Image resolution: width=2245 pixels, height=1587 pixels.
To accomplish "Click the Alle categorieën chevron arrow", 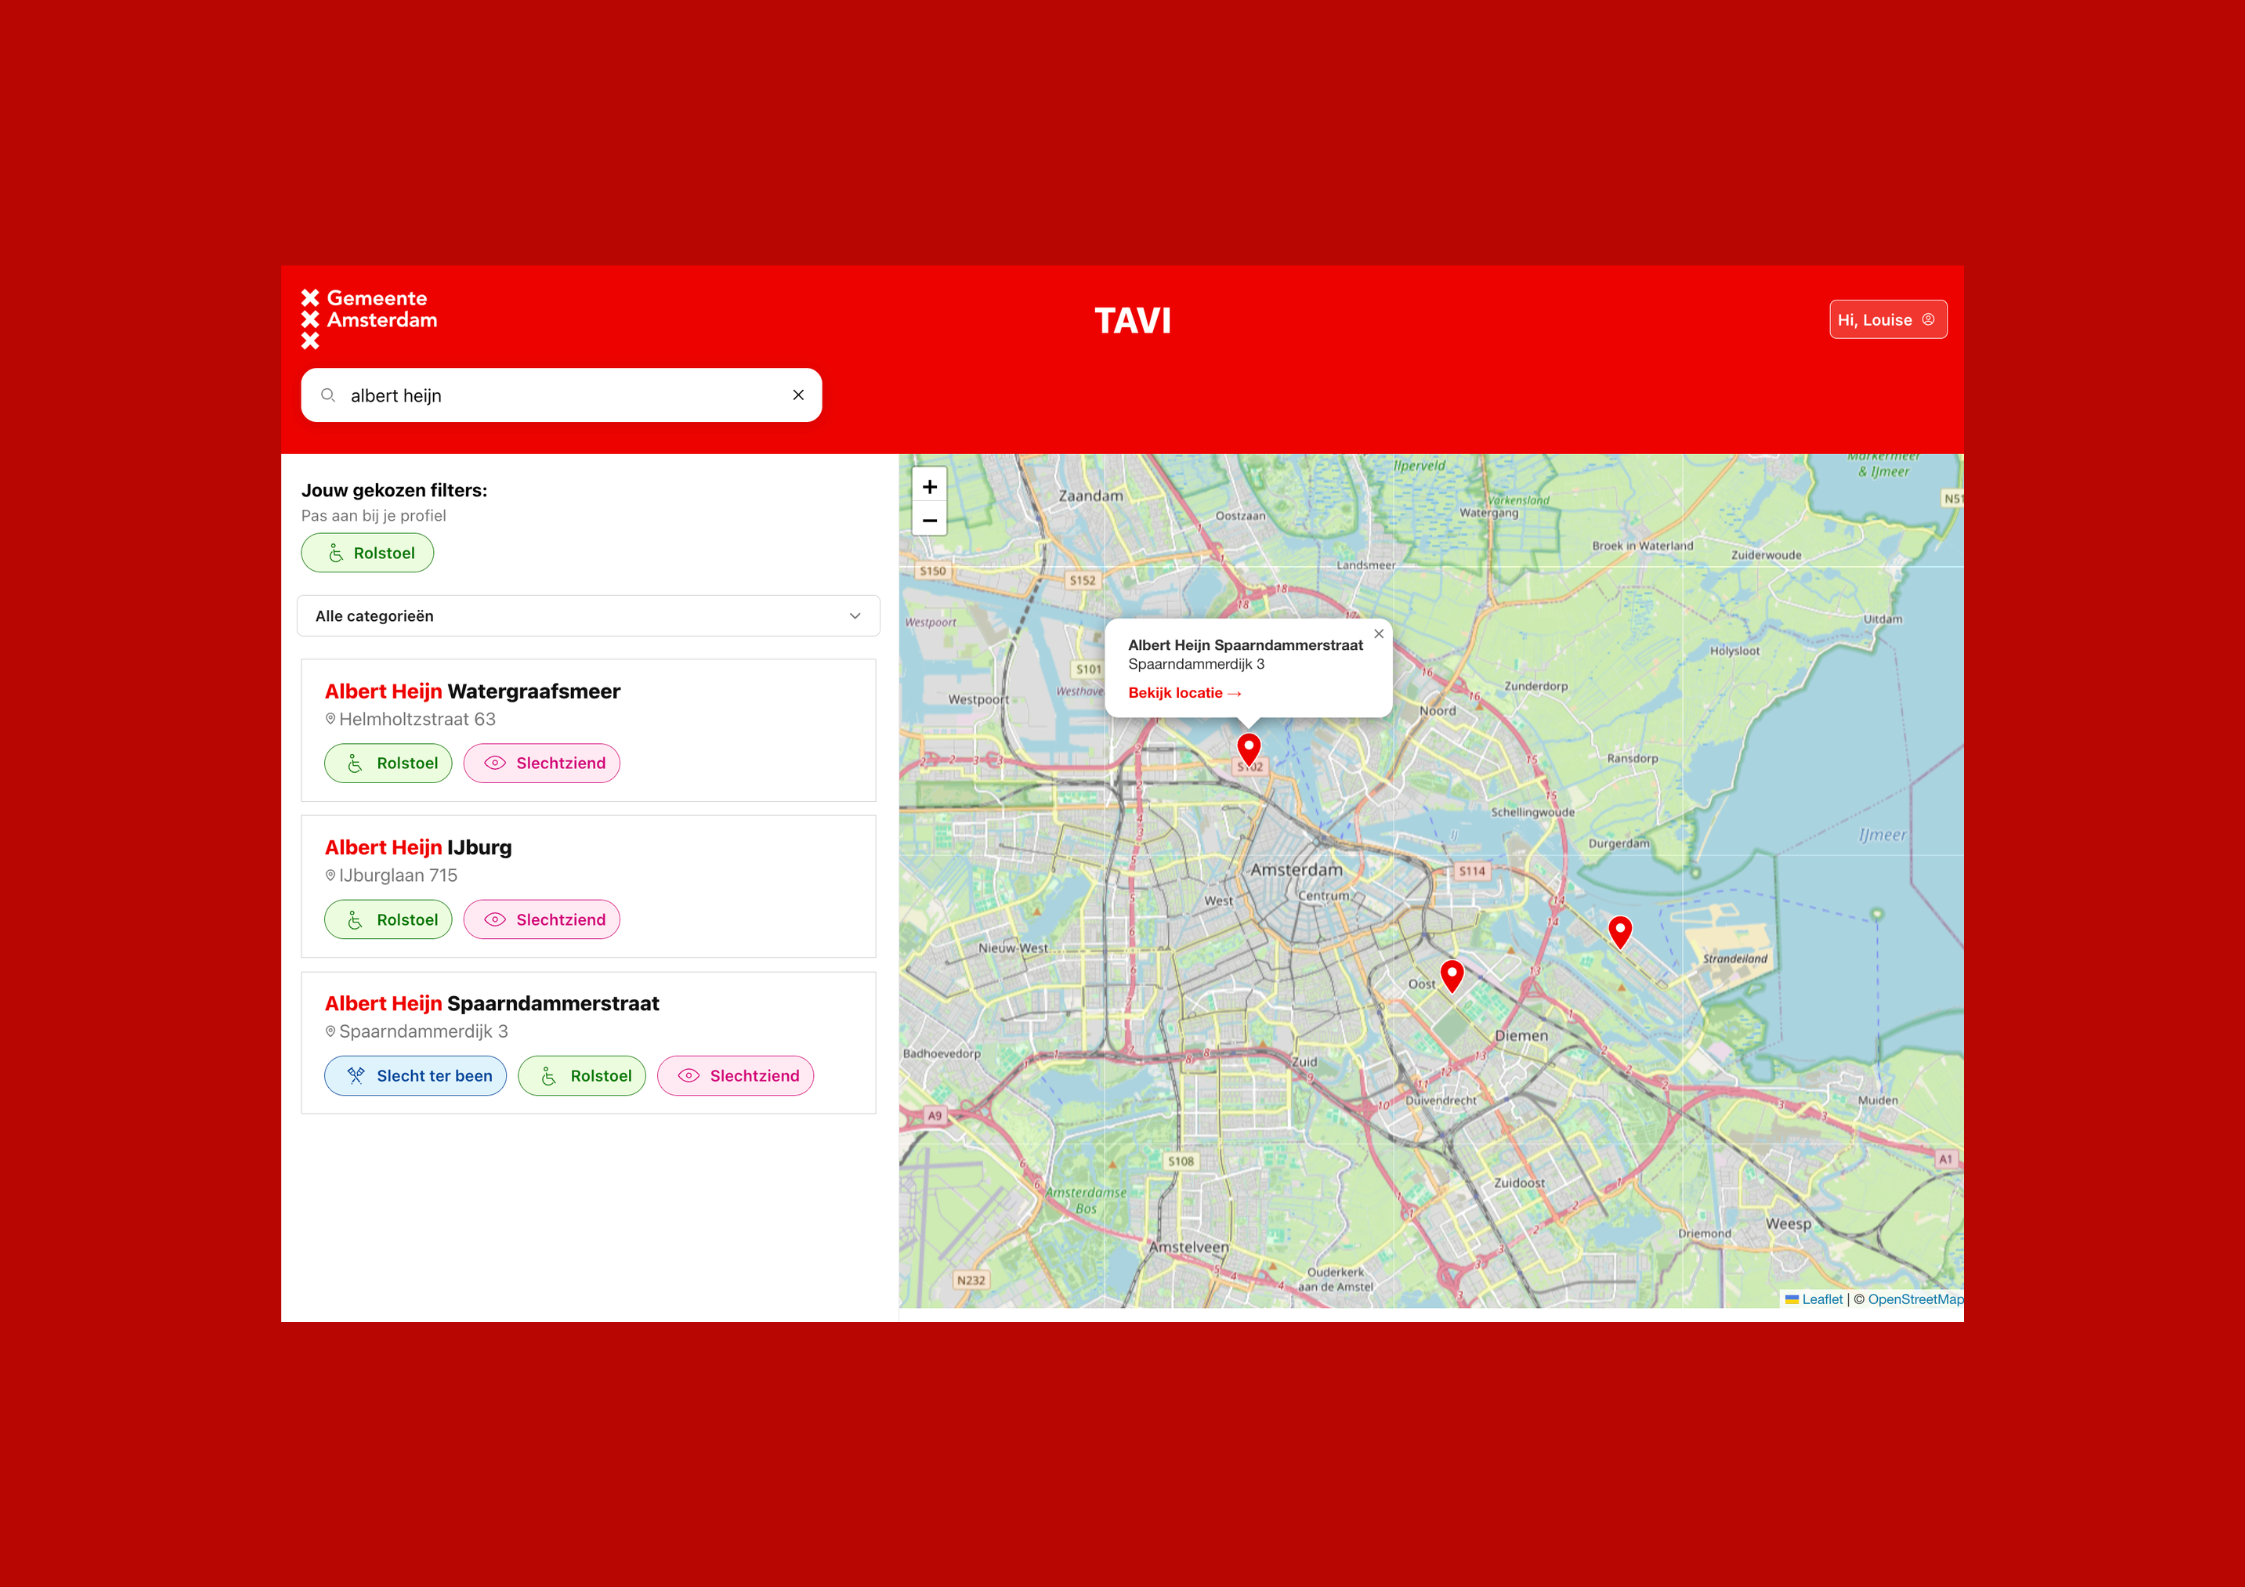I will 855,616.
